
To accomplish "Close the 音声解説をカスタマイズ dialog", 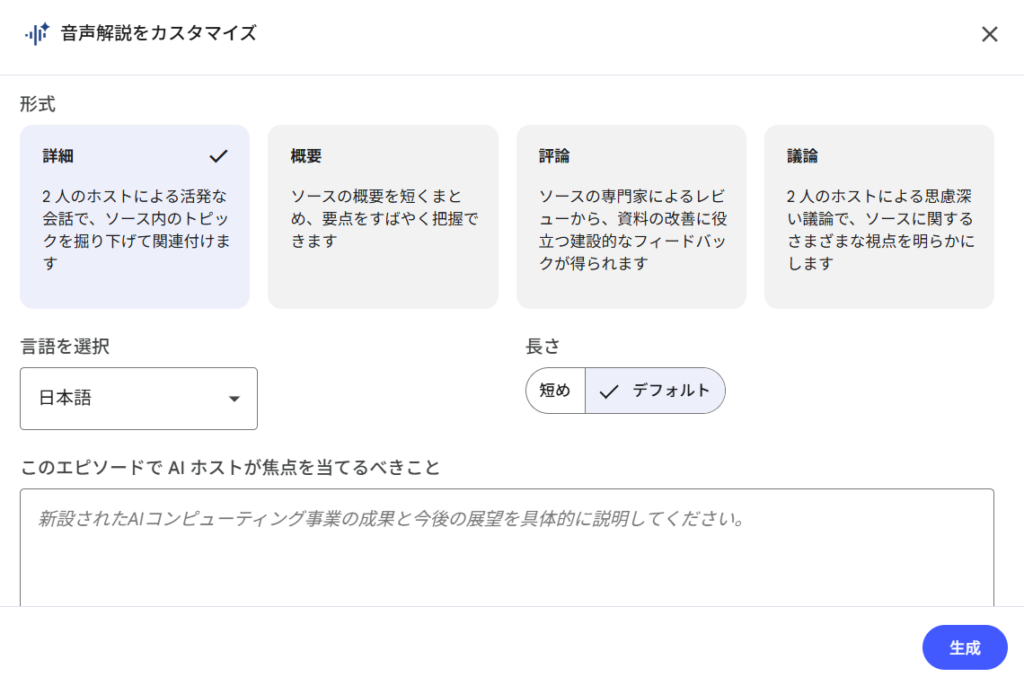I will click(x=989, y=33).
